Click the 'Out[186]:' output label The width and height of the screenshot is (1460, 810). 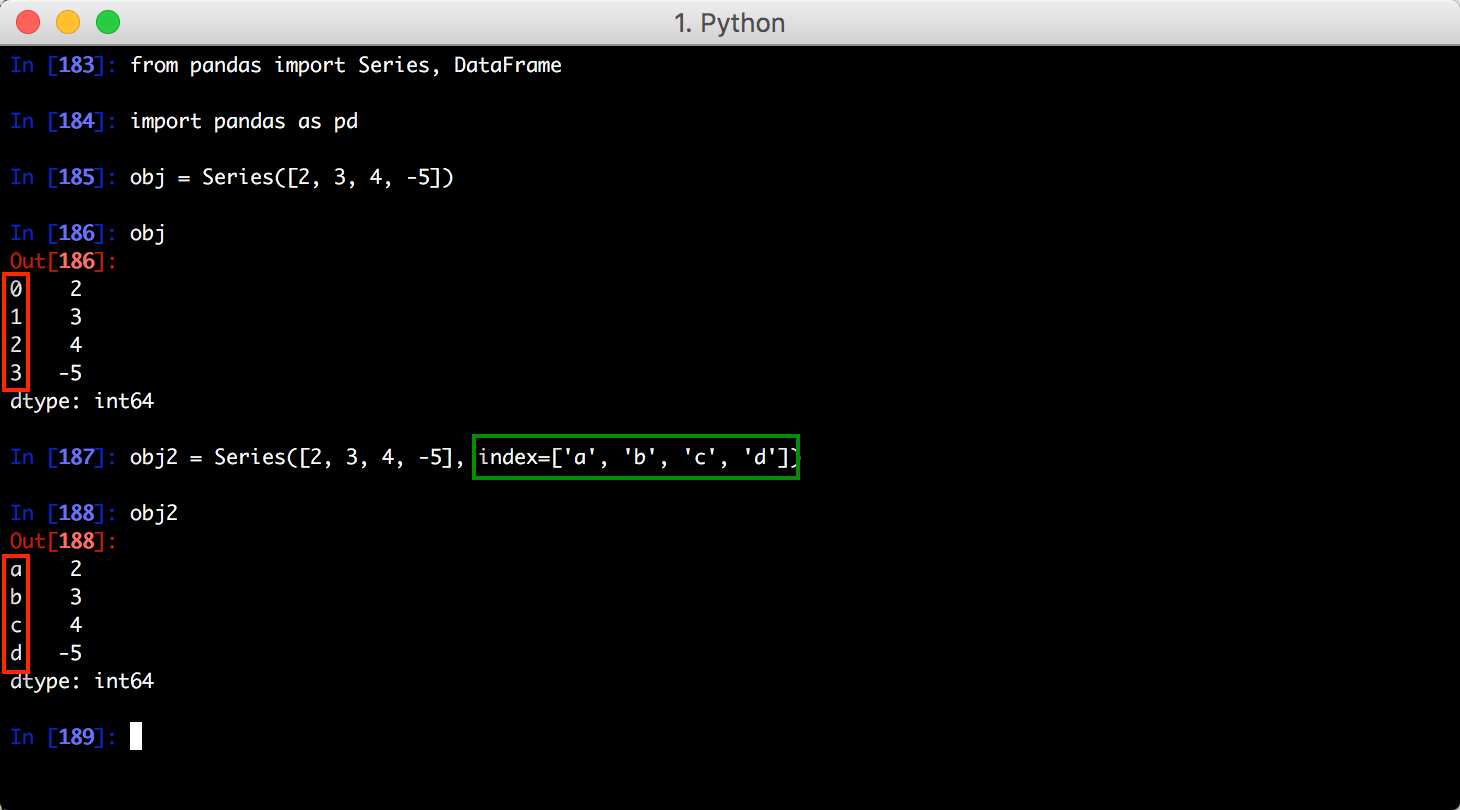coord(64,262)
